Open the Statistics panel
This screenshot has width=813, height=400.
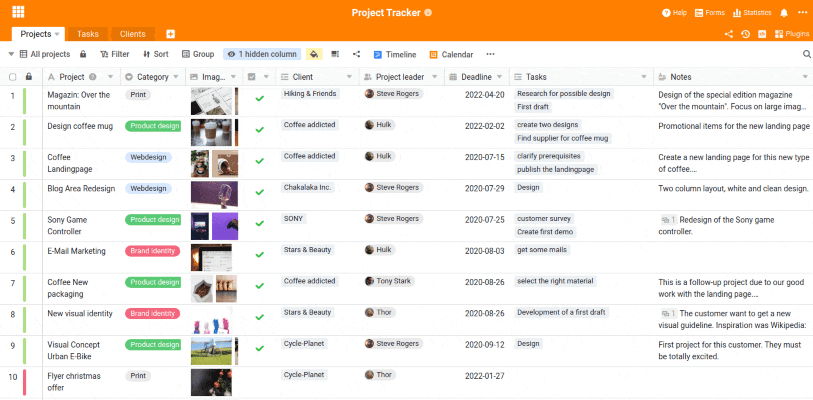click(x=752, y=13)
